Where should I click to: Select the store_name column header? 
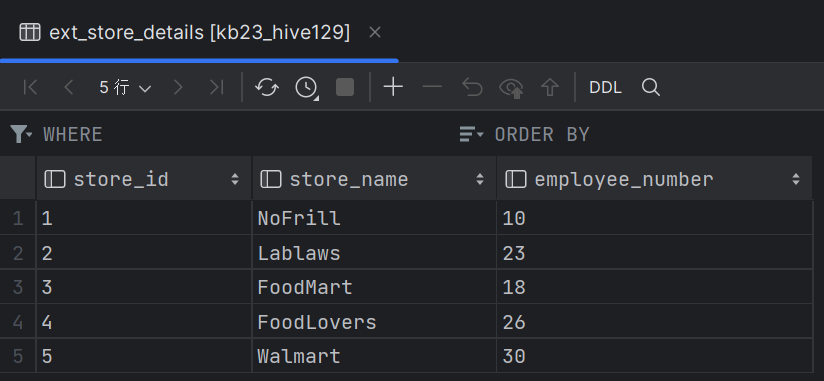pyautogui.click(x=374, y=179)
